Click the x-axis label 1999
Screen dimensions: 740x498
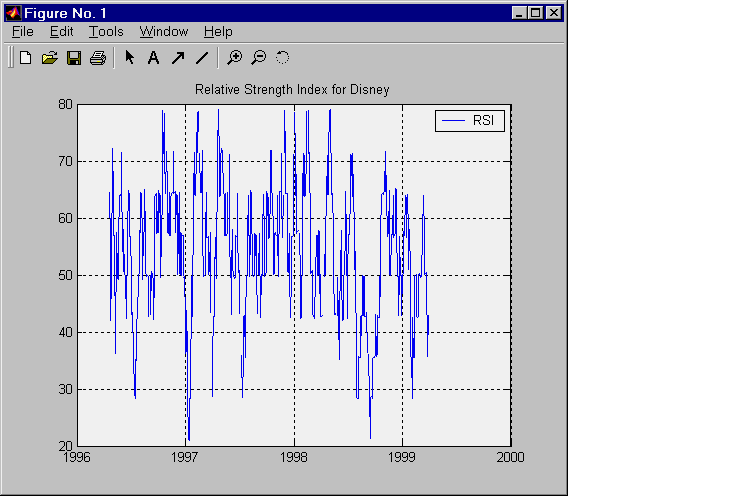point(402,457)
